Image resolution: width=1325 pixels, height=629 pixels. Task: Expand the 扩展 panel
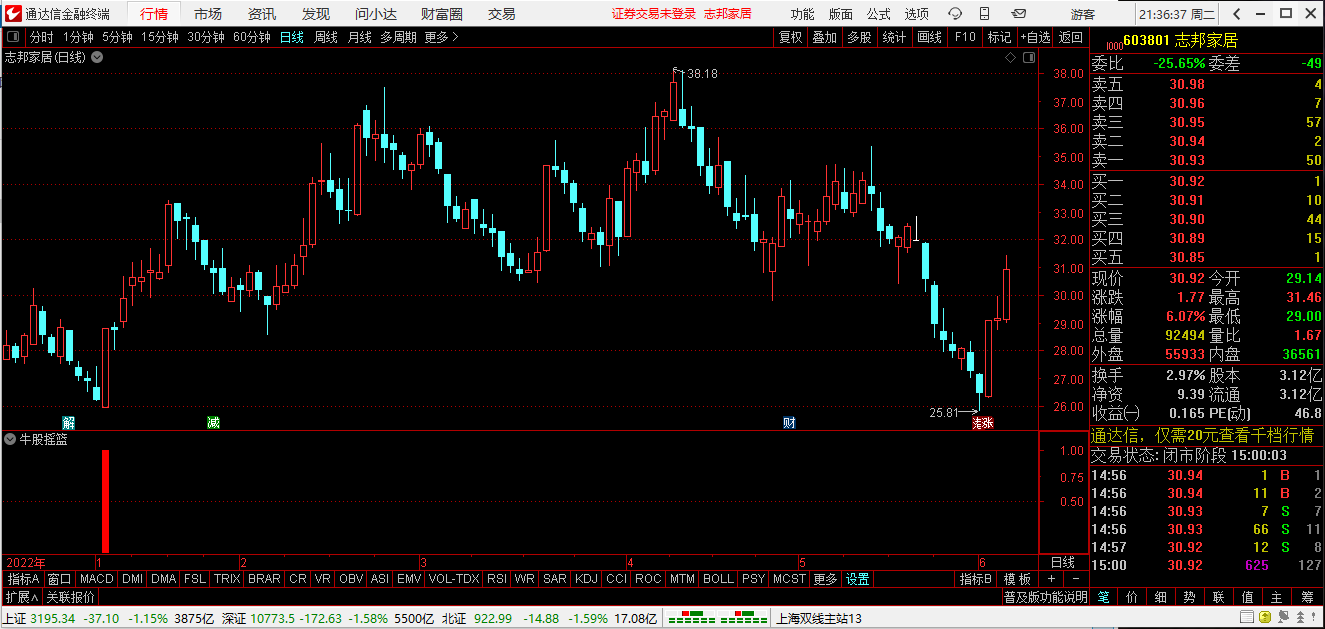pos(21,597)
